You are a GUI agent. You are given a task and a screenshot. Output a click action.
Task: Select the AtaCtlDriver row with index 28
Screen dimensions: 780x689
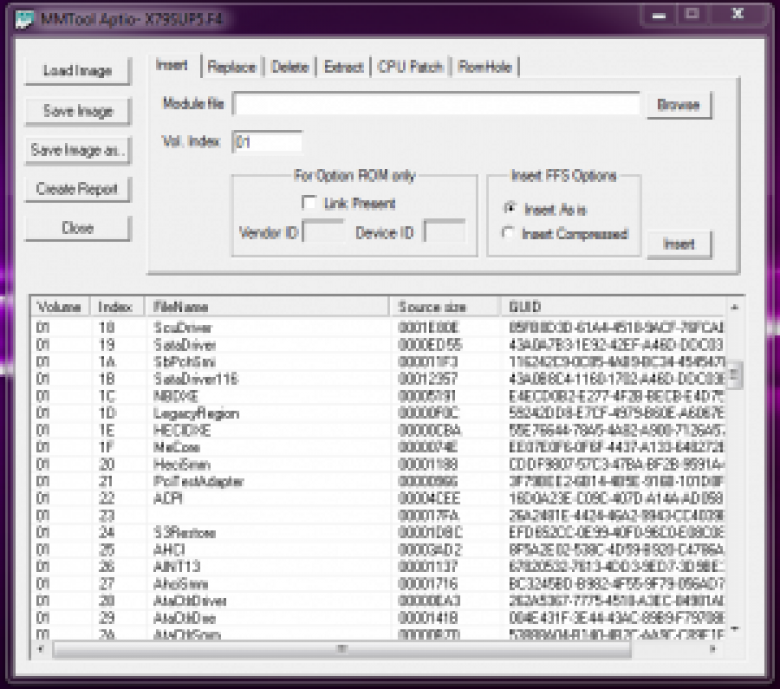pyautogui.click(x=378, y=601)
